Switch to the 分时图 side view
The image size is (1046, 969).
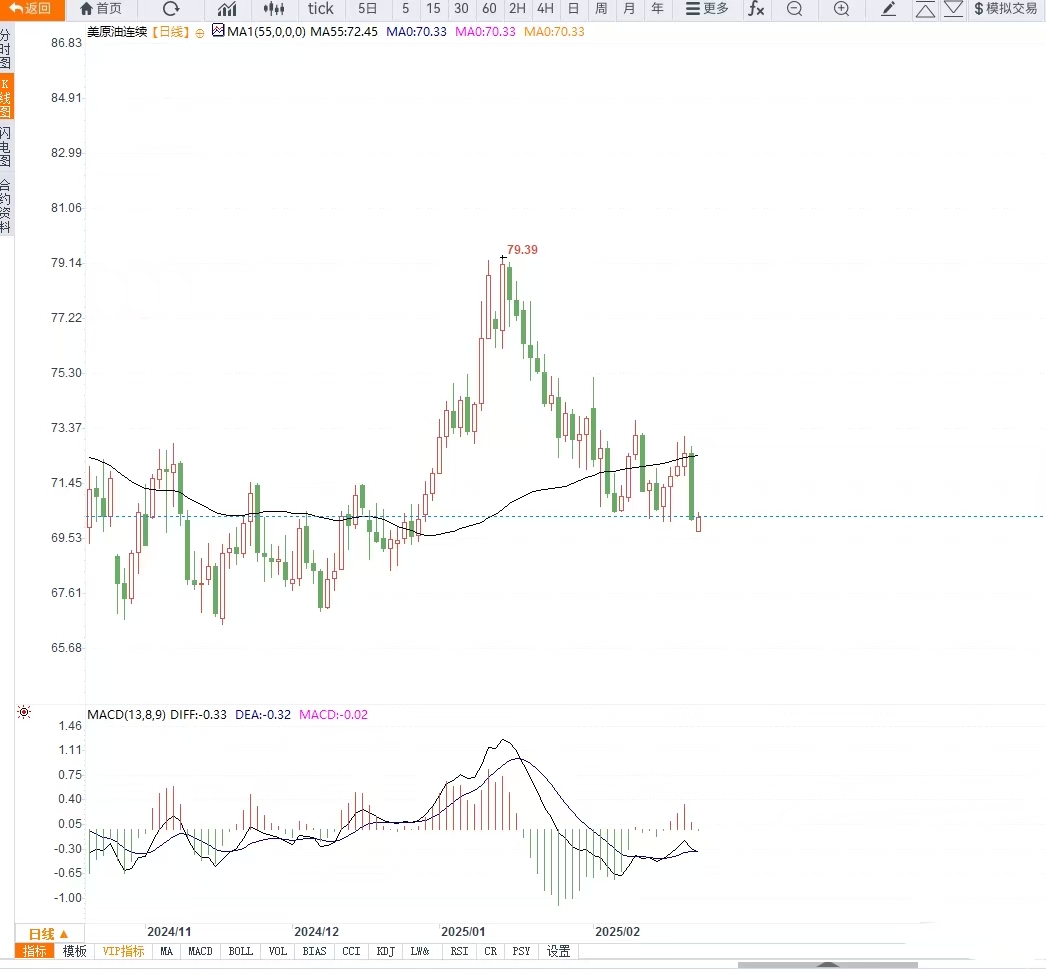tap(6, 49)
